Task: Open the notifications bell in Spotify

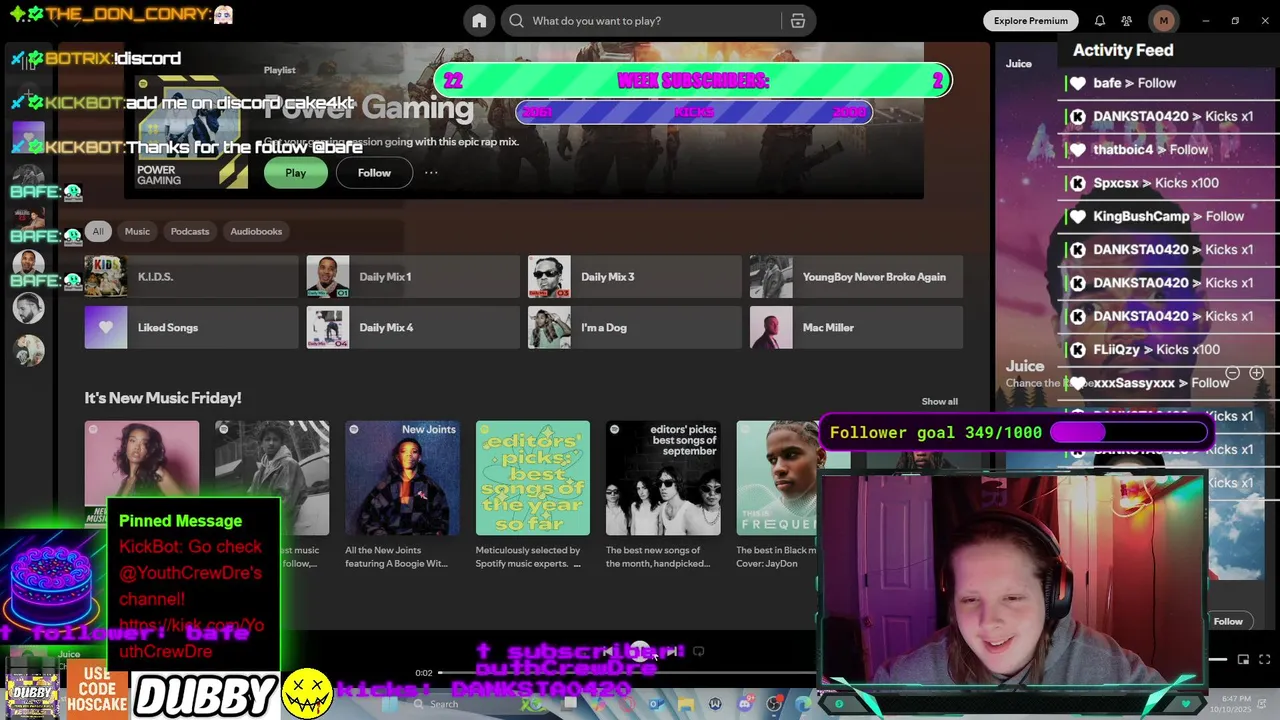Action: 1100,21
